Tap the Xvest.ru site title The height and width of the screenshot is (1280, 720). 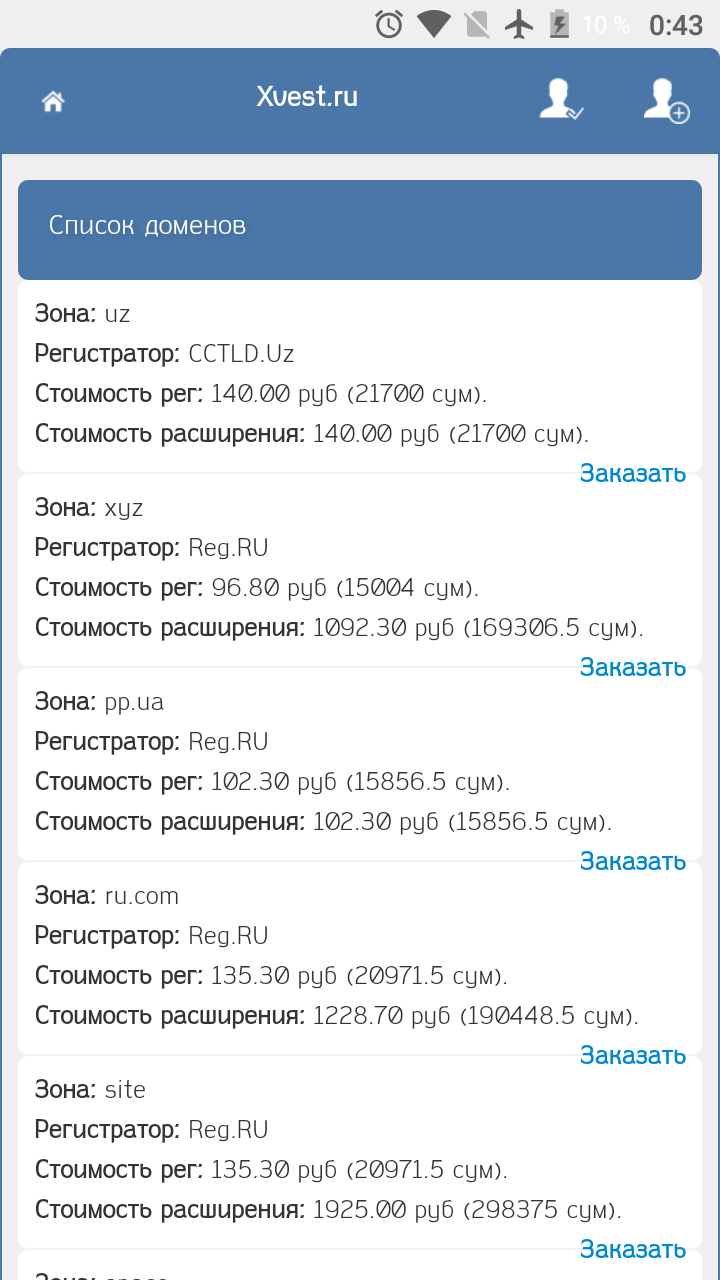pyautogui.click(x=307, y=97)
